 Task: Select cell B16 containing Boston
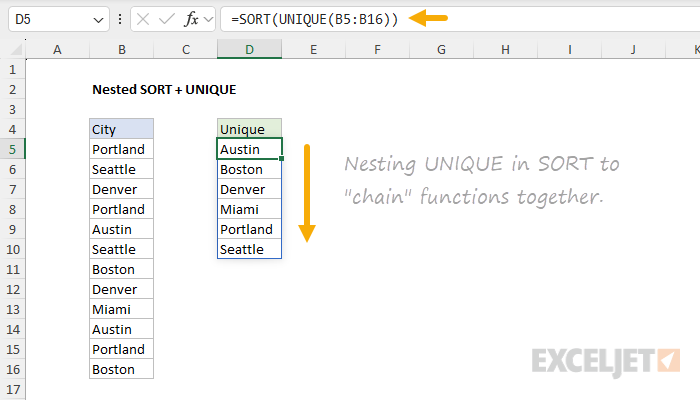click(121, 370)
